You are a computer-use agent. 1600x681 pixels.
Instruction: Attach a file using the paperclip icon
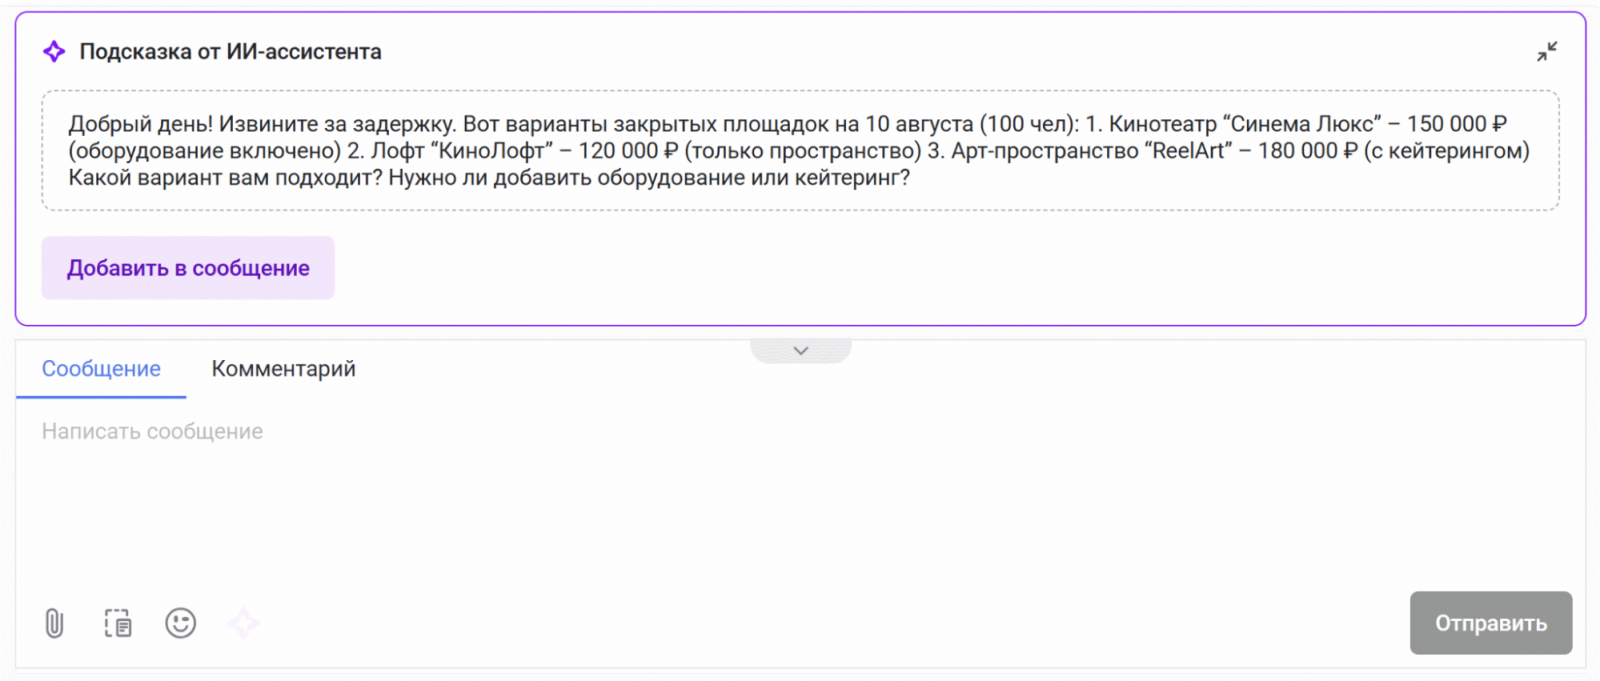pos(55,624)
